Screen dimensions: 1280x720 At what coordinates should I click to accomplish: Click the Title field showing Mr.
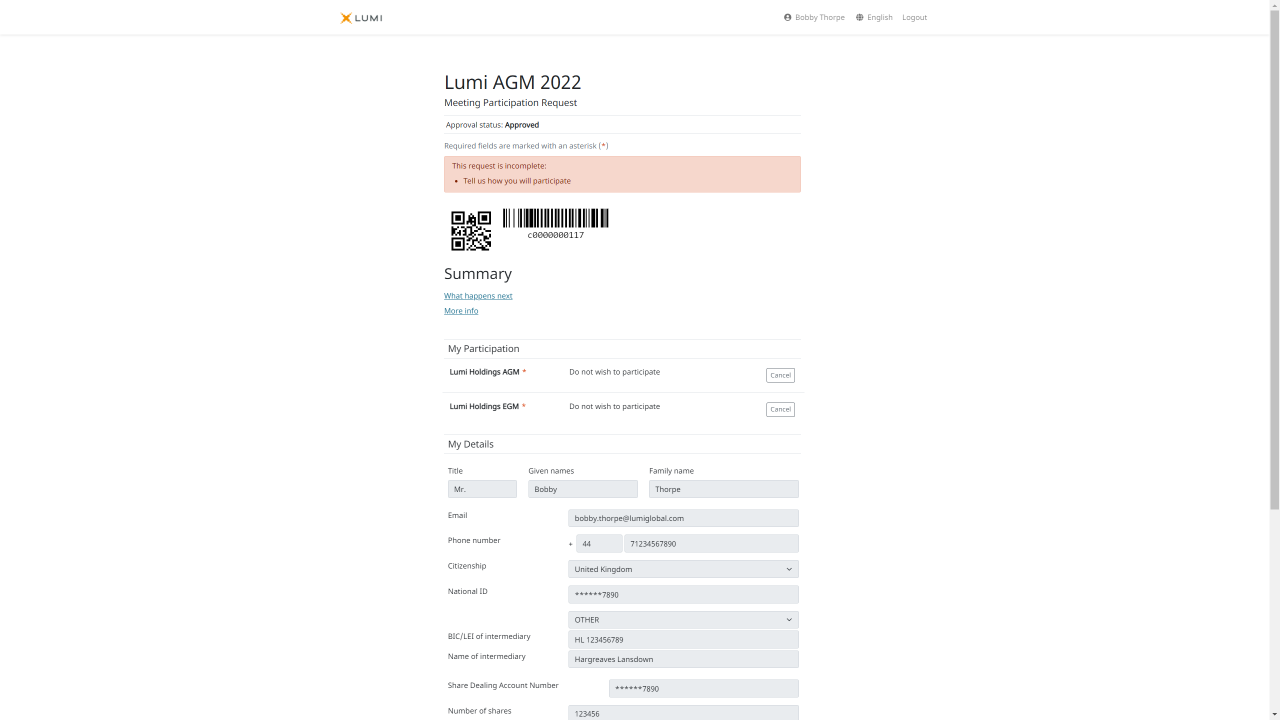(x=482, y=489)
